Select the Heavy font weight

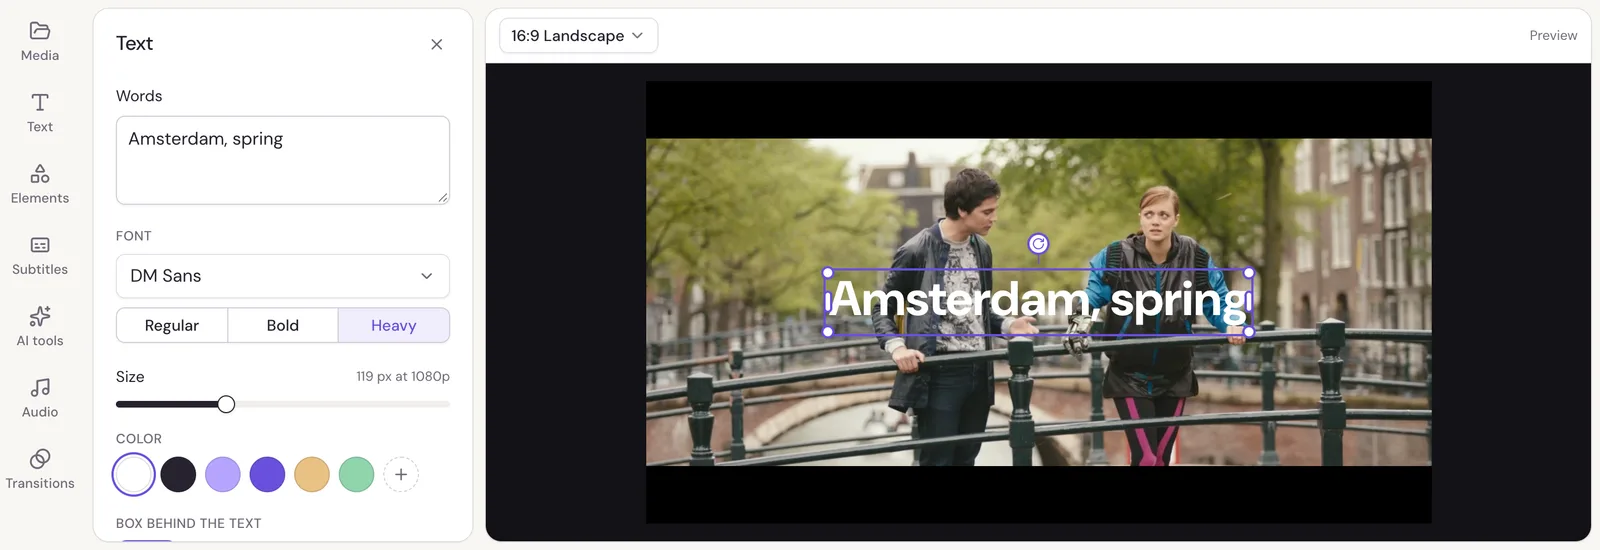[x=394, y=325]
